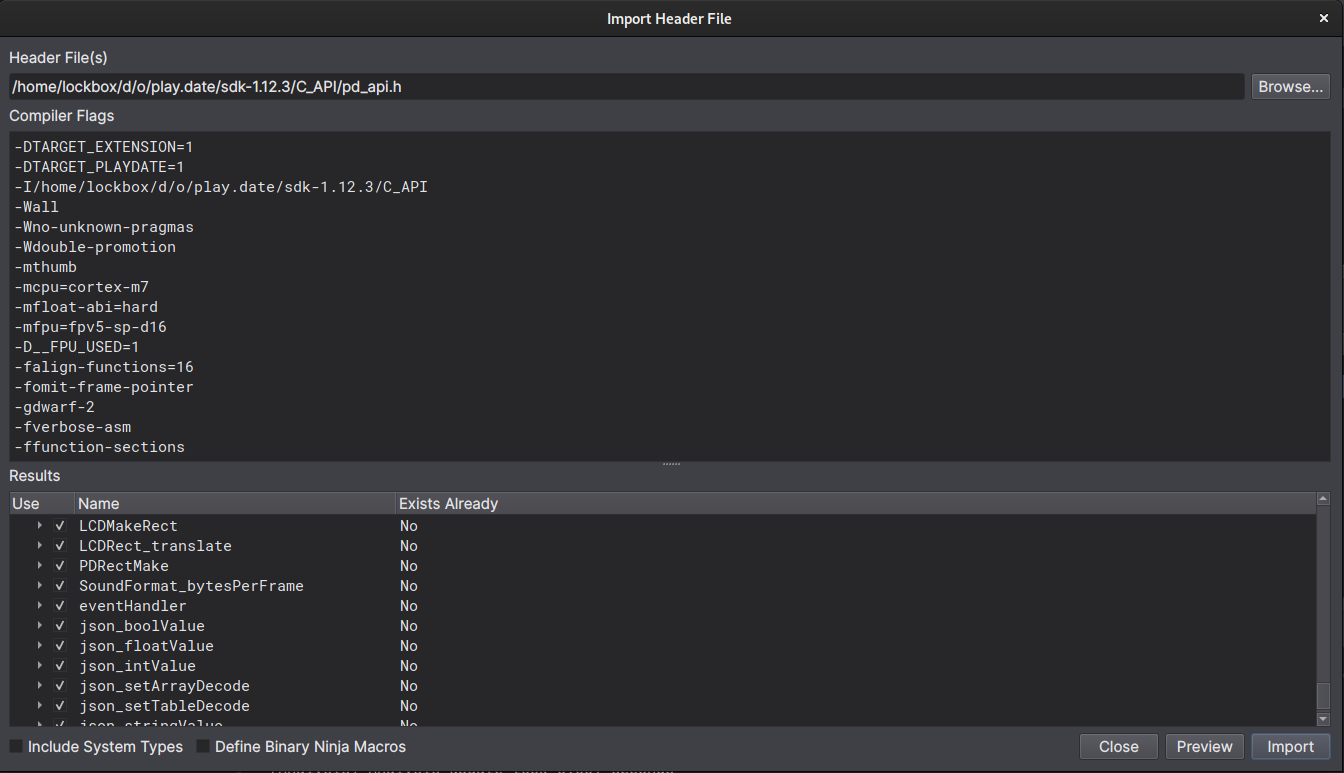Click the -DTARGET_PLAYDATE=1 flag line
1344x773 pixels.
tap(99, 167)
